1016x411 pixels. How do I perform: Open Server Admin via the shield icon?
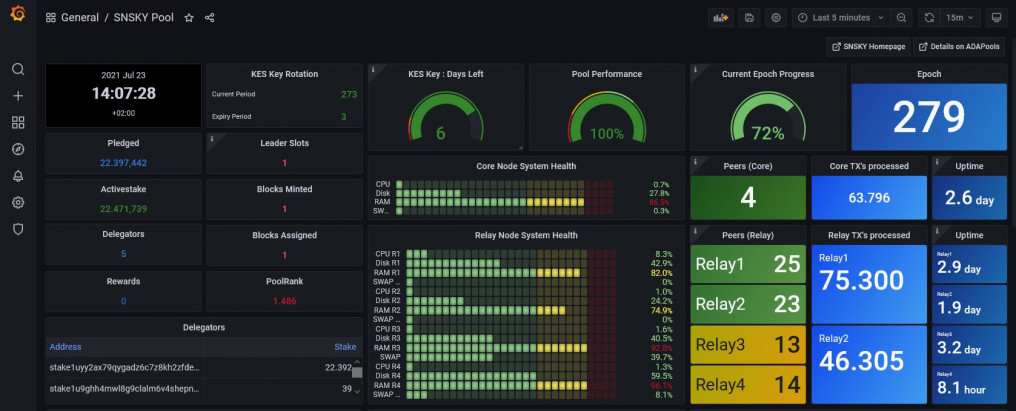(18, 229)
